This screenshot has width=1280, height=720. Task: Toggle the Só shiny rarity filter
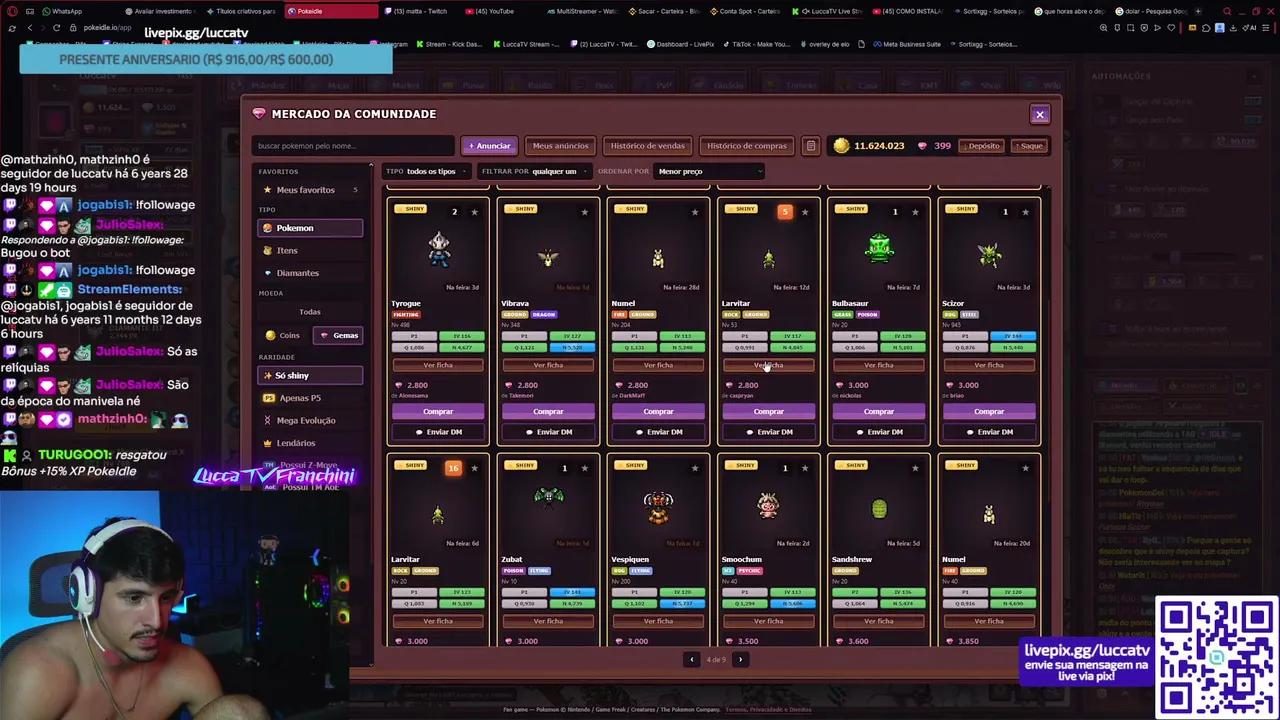(x=310, y=375)
